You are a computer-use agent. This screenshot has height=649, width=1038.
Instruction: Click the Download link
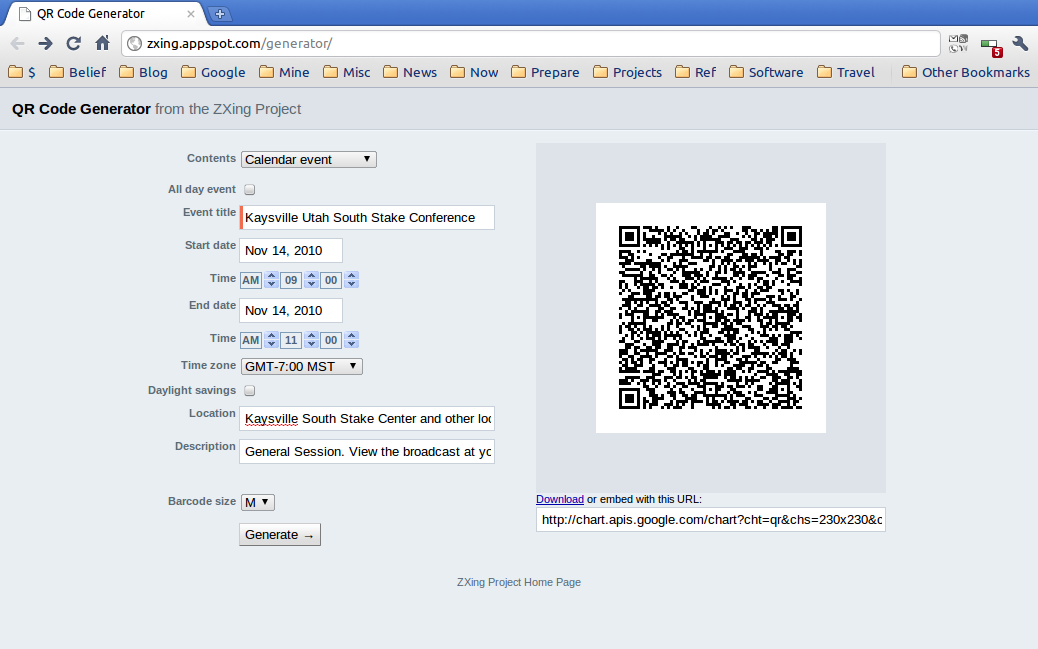(x=560, y=499)
